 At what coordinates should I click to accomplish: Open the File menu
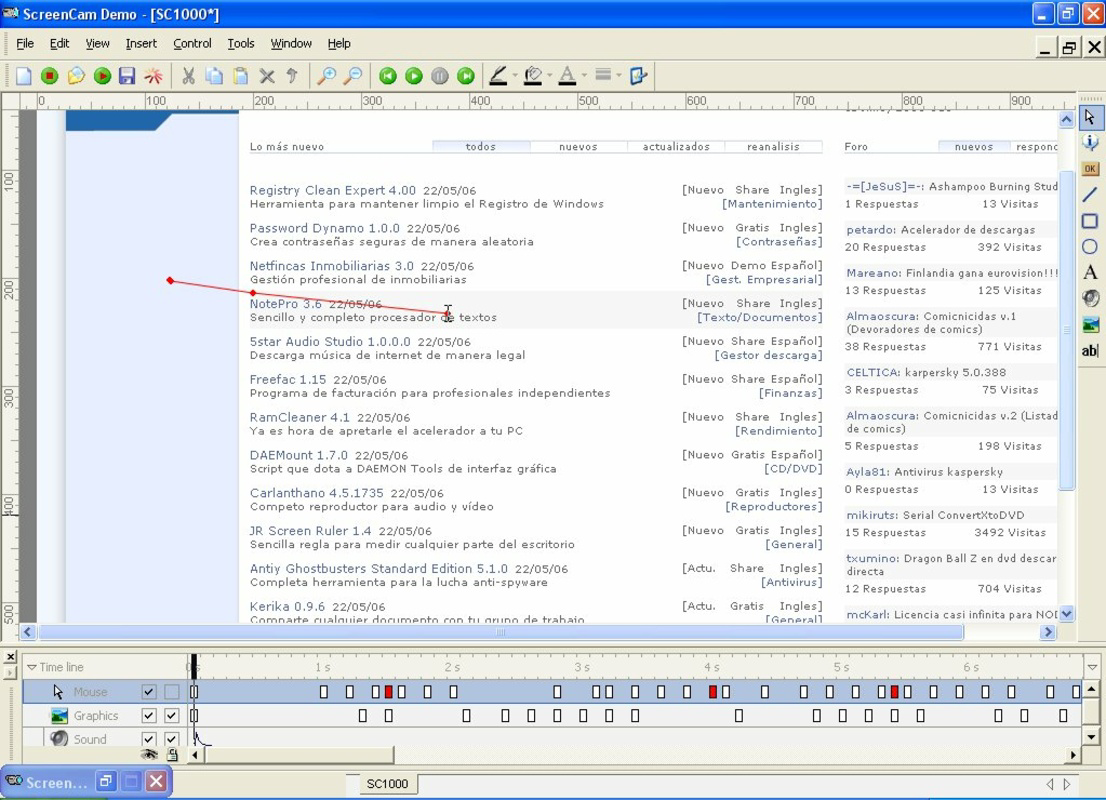(x=25, y=44)
